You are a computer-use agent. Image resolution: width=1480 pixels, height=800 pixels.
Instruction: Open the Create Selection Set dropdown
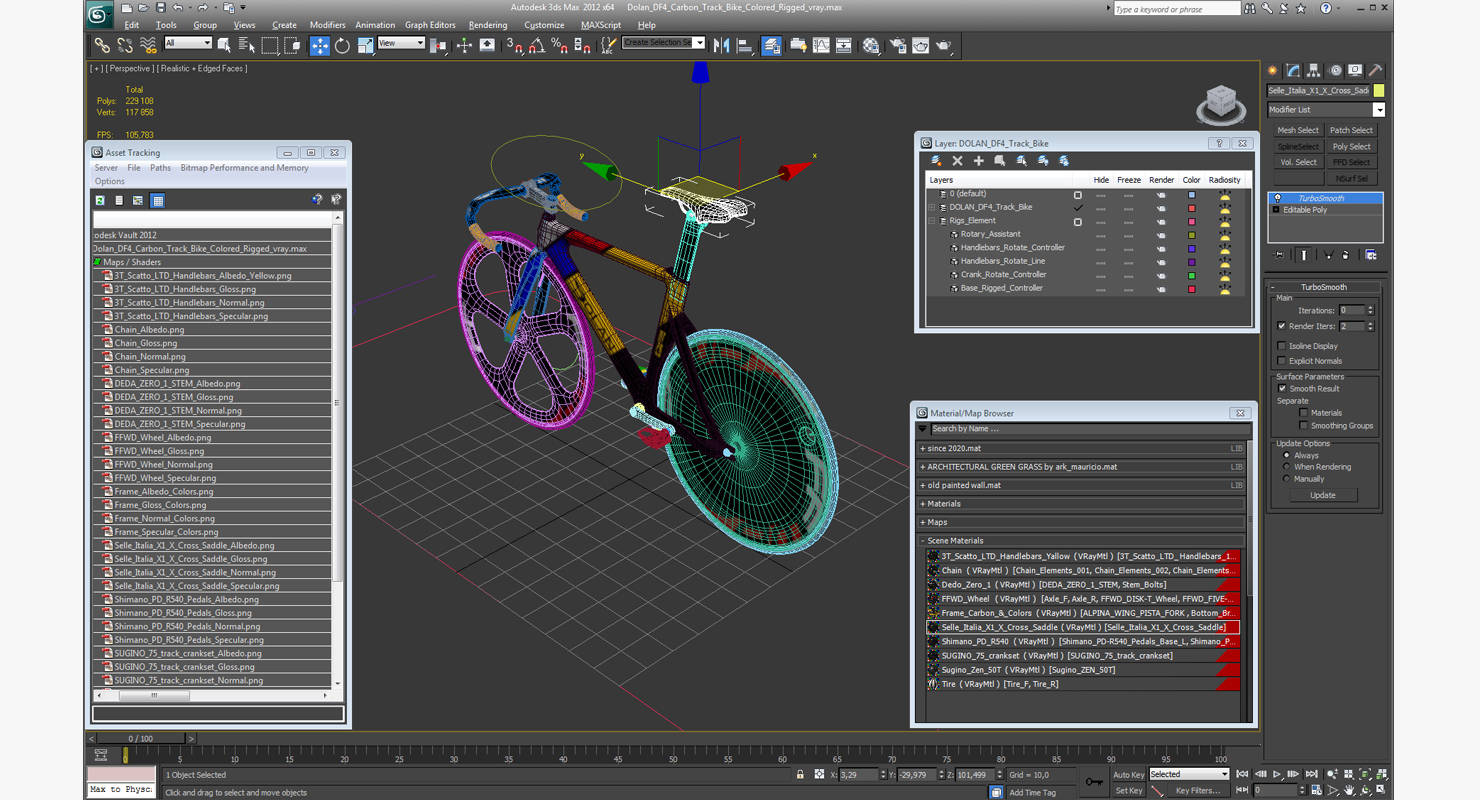pyautogui.click(x=664, y=43)
